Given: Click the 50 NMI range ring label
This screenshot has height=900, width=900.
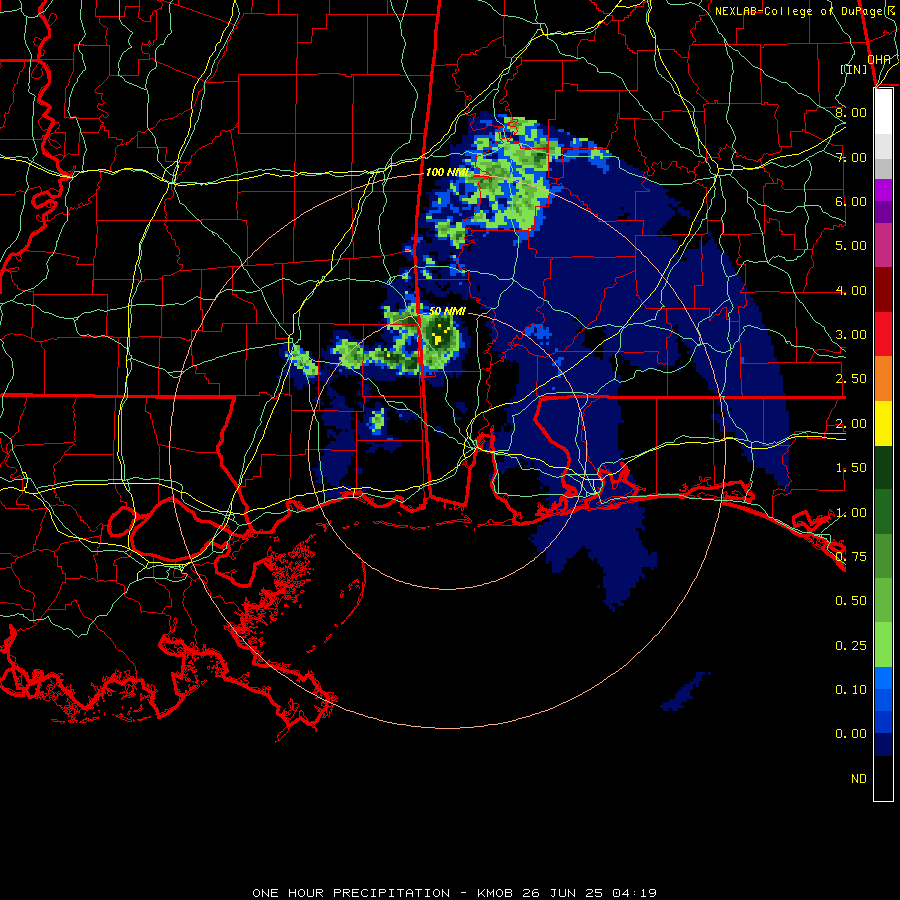Looking at the screenshot, I should point(447,311).
